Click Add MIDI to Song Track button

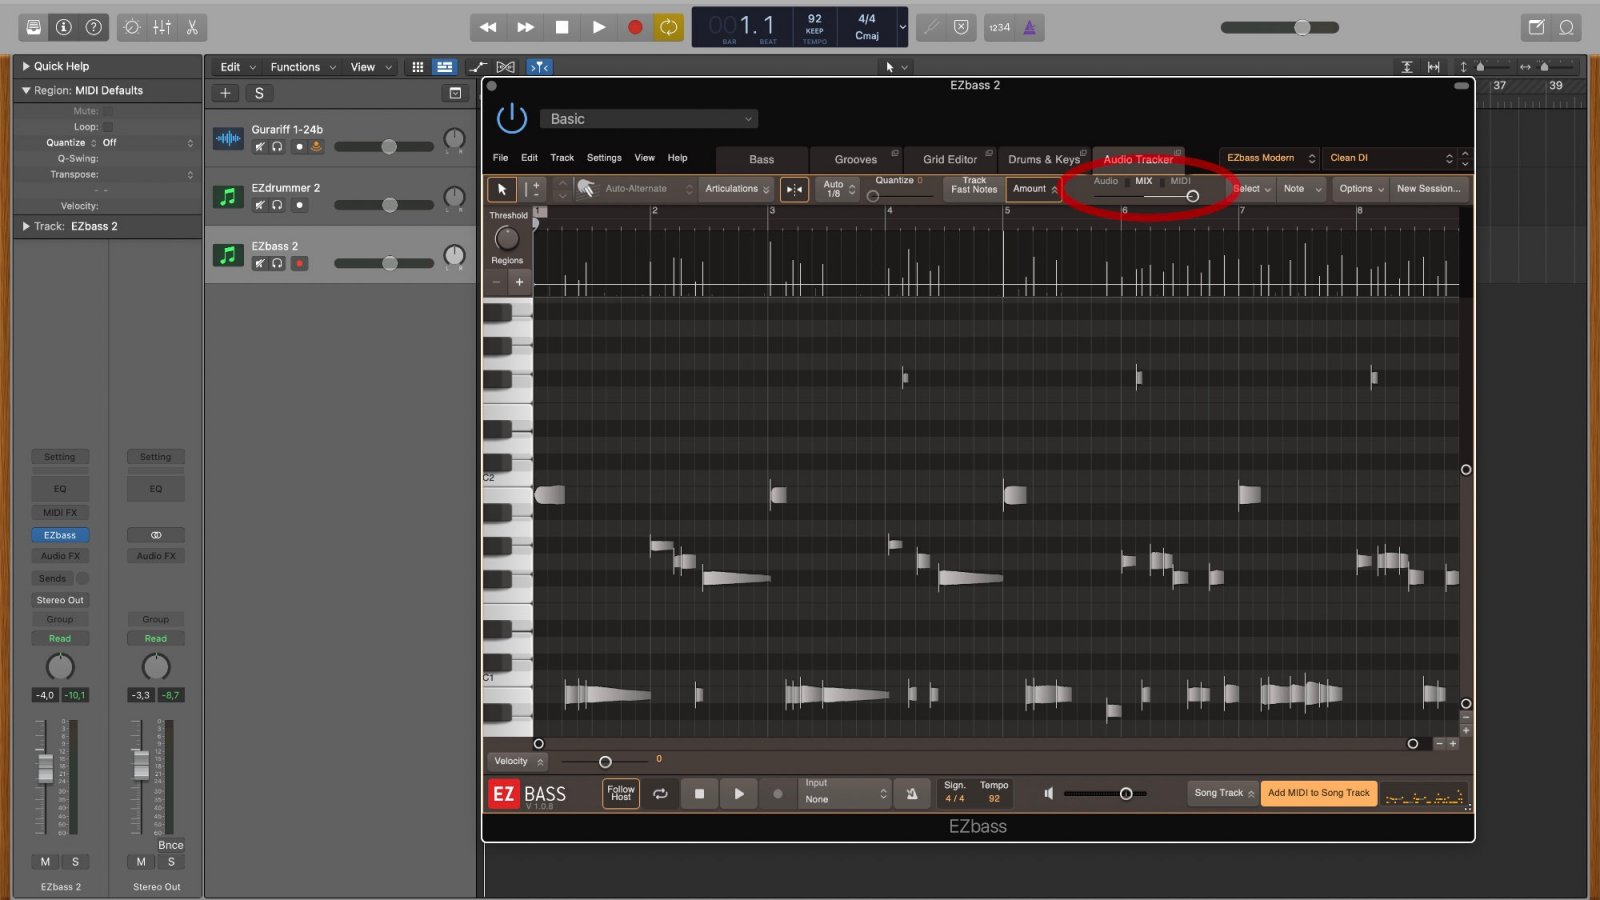1318,793
